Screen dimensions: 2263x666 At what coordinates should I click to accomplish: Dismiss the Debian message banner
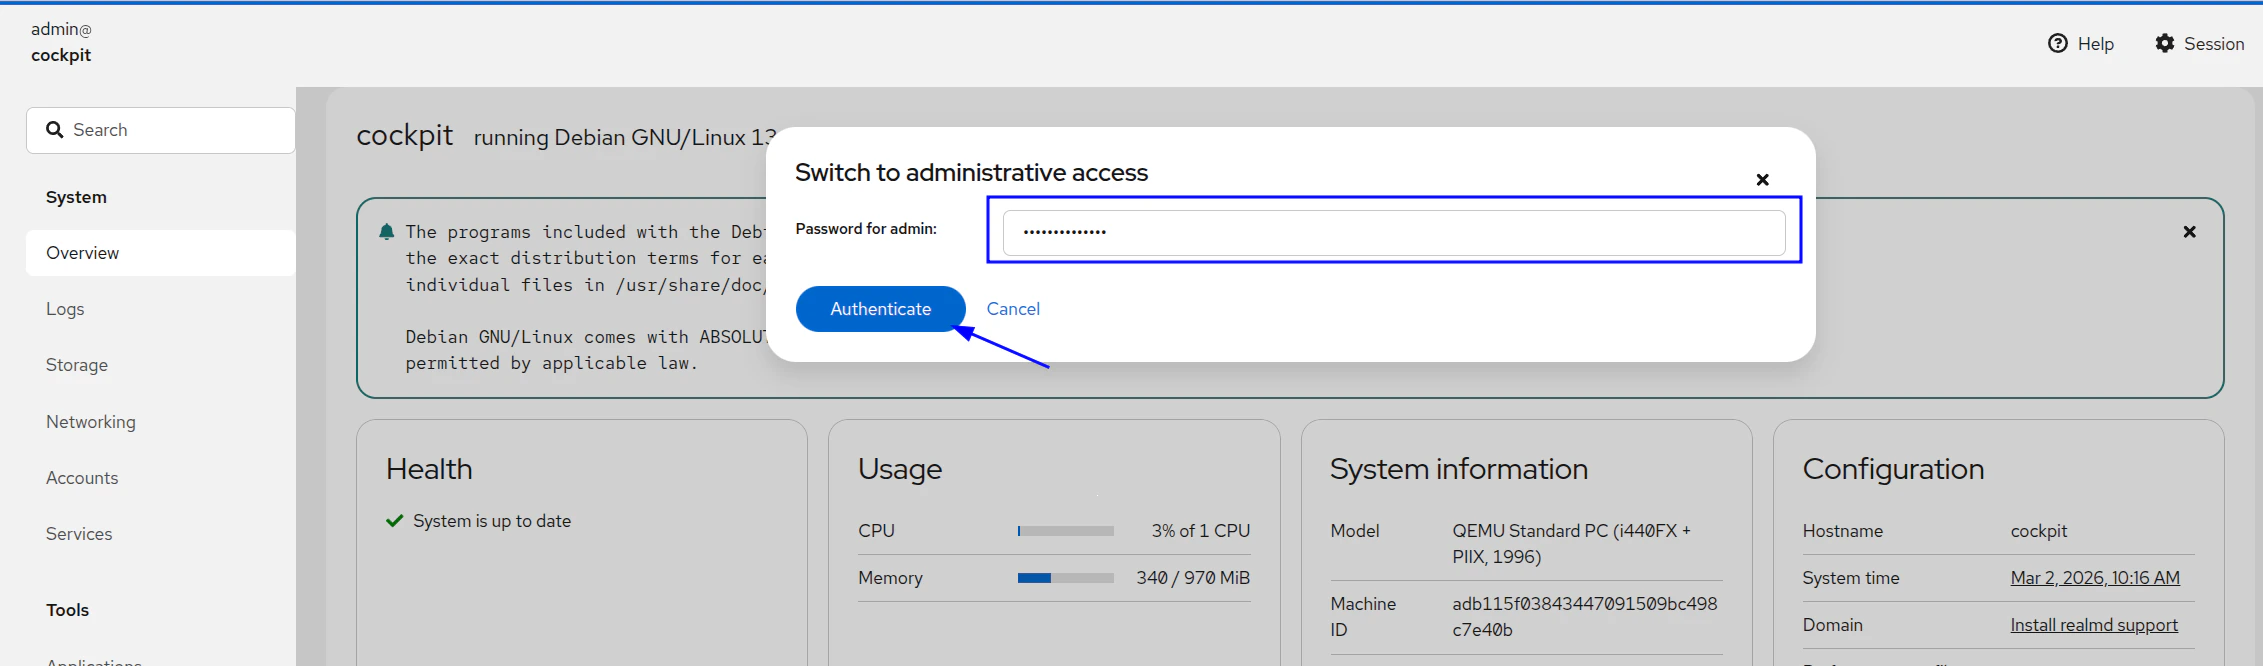(2189, 232)
